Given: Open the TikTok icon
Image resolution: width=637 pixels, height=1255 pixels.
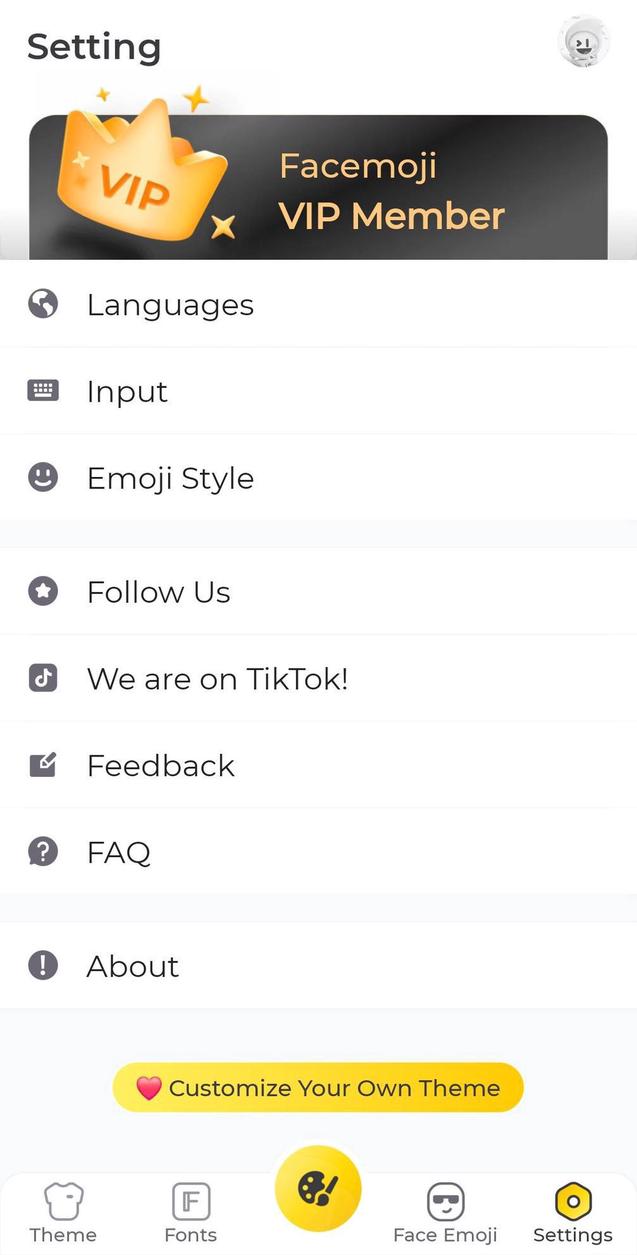Looking at the screenshot, I should (42, 678).
